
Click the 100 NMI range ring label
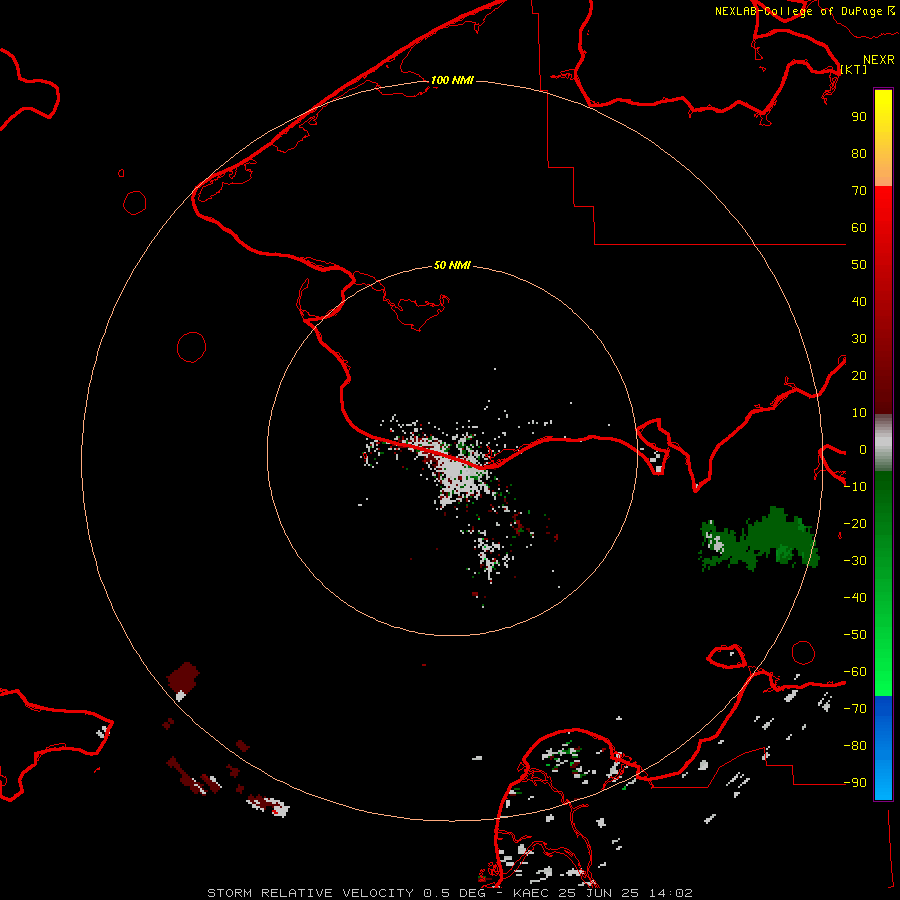pyautogui.click(x=452, y=80)
